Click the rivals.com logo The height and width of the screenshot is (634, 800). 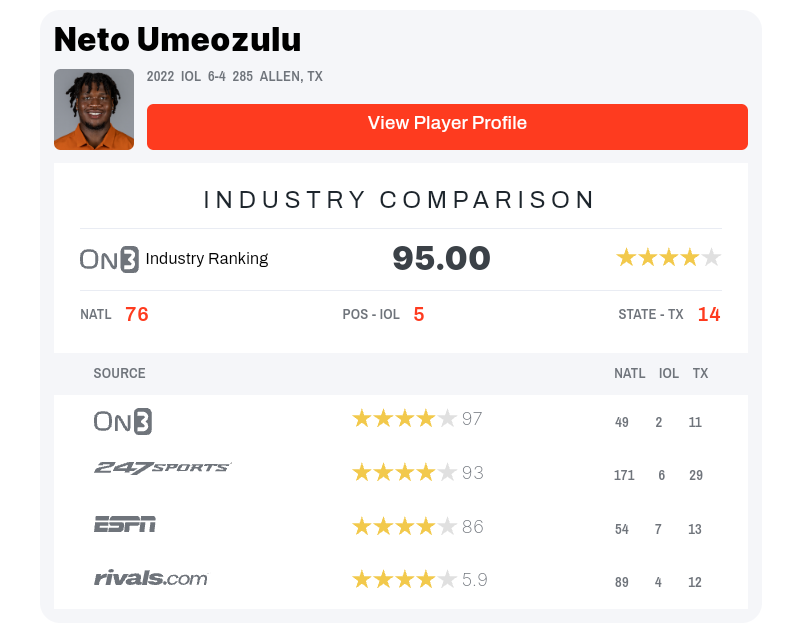click(150, 578)
